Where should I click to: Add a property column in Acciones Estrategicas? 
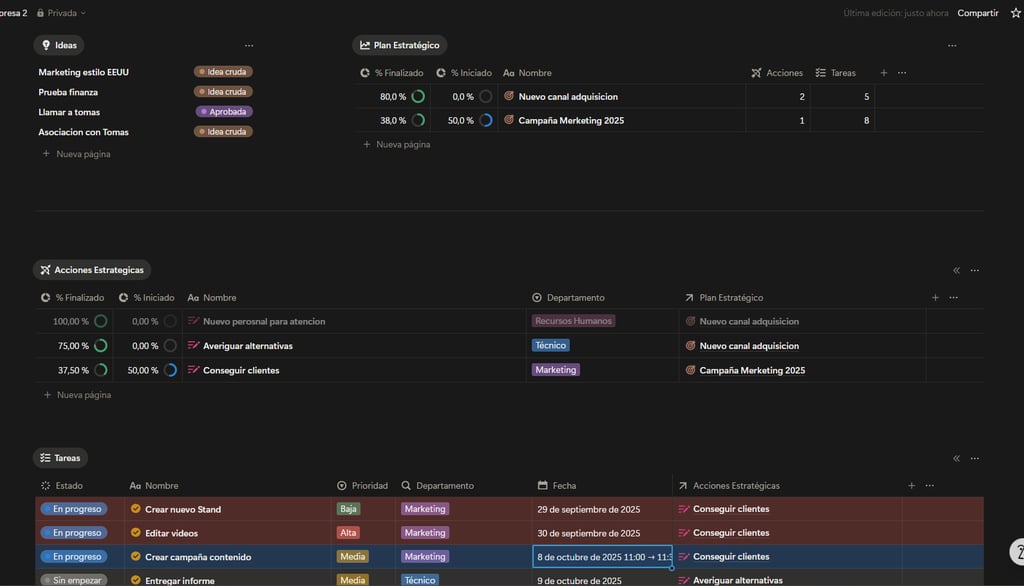(x=935, y=298)
